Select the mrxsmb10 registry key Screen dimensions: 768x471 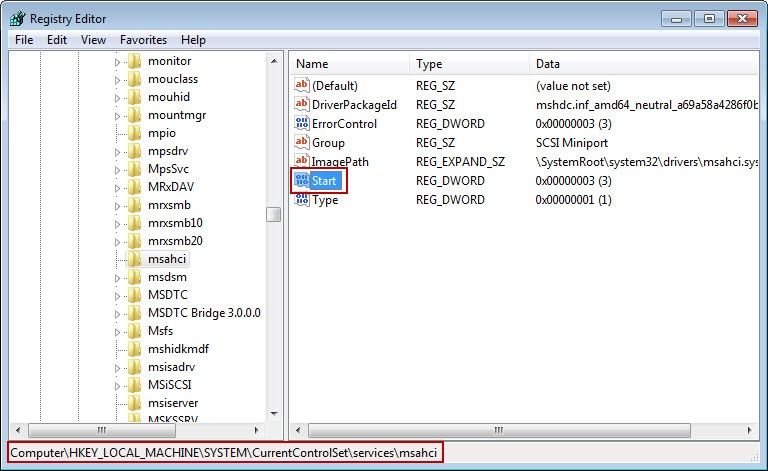tap(175, 223)
